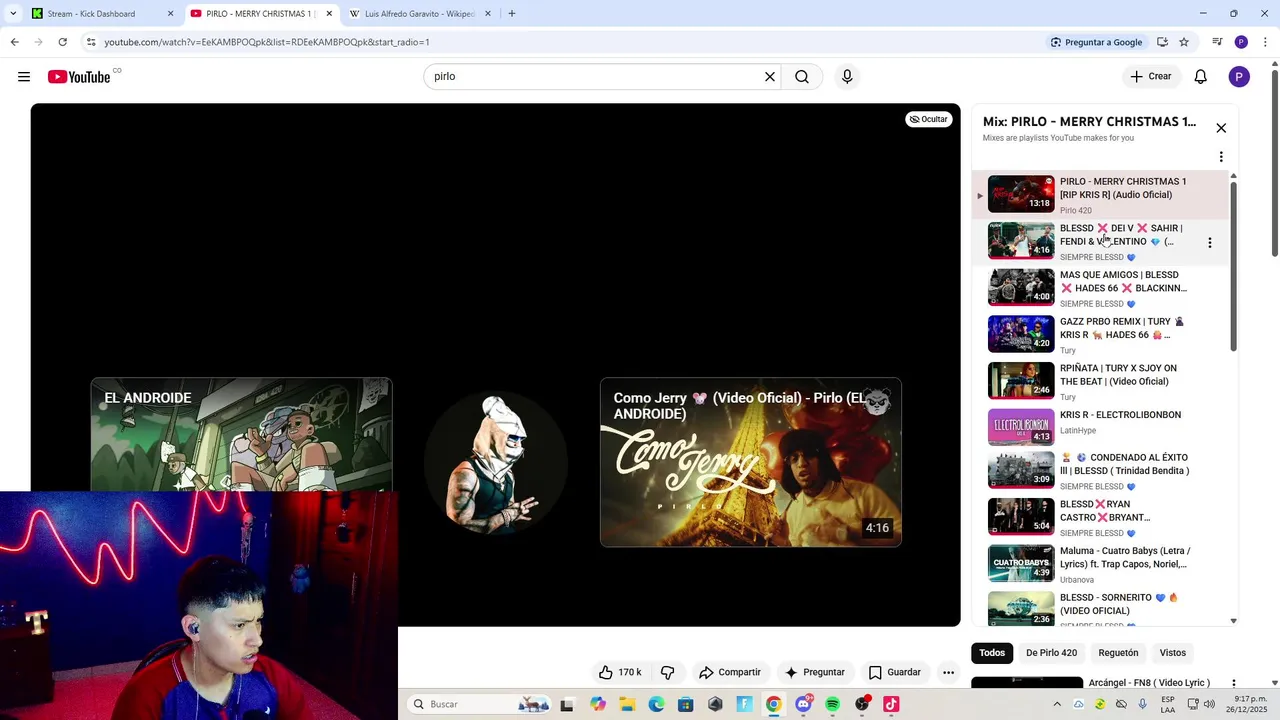Click the channel avatar on the end screen

coord(496,462)
